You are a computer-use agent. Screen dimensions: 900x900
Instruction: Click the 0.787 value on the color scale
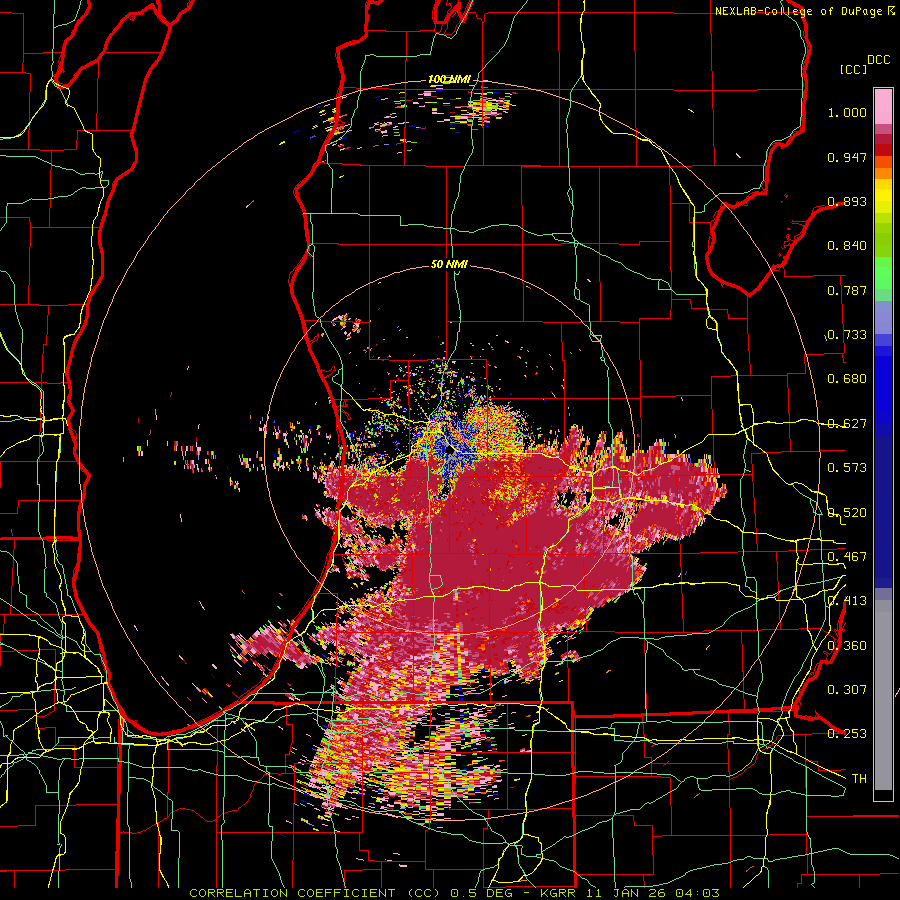847,290
